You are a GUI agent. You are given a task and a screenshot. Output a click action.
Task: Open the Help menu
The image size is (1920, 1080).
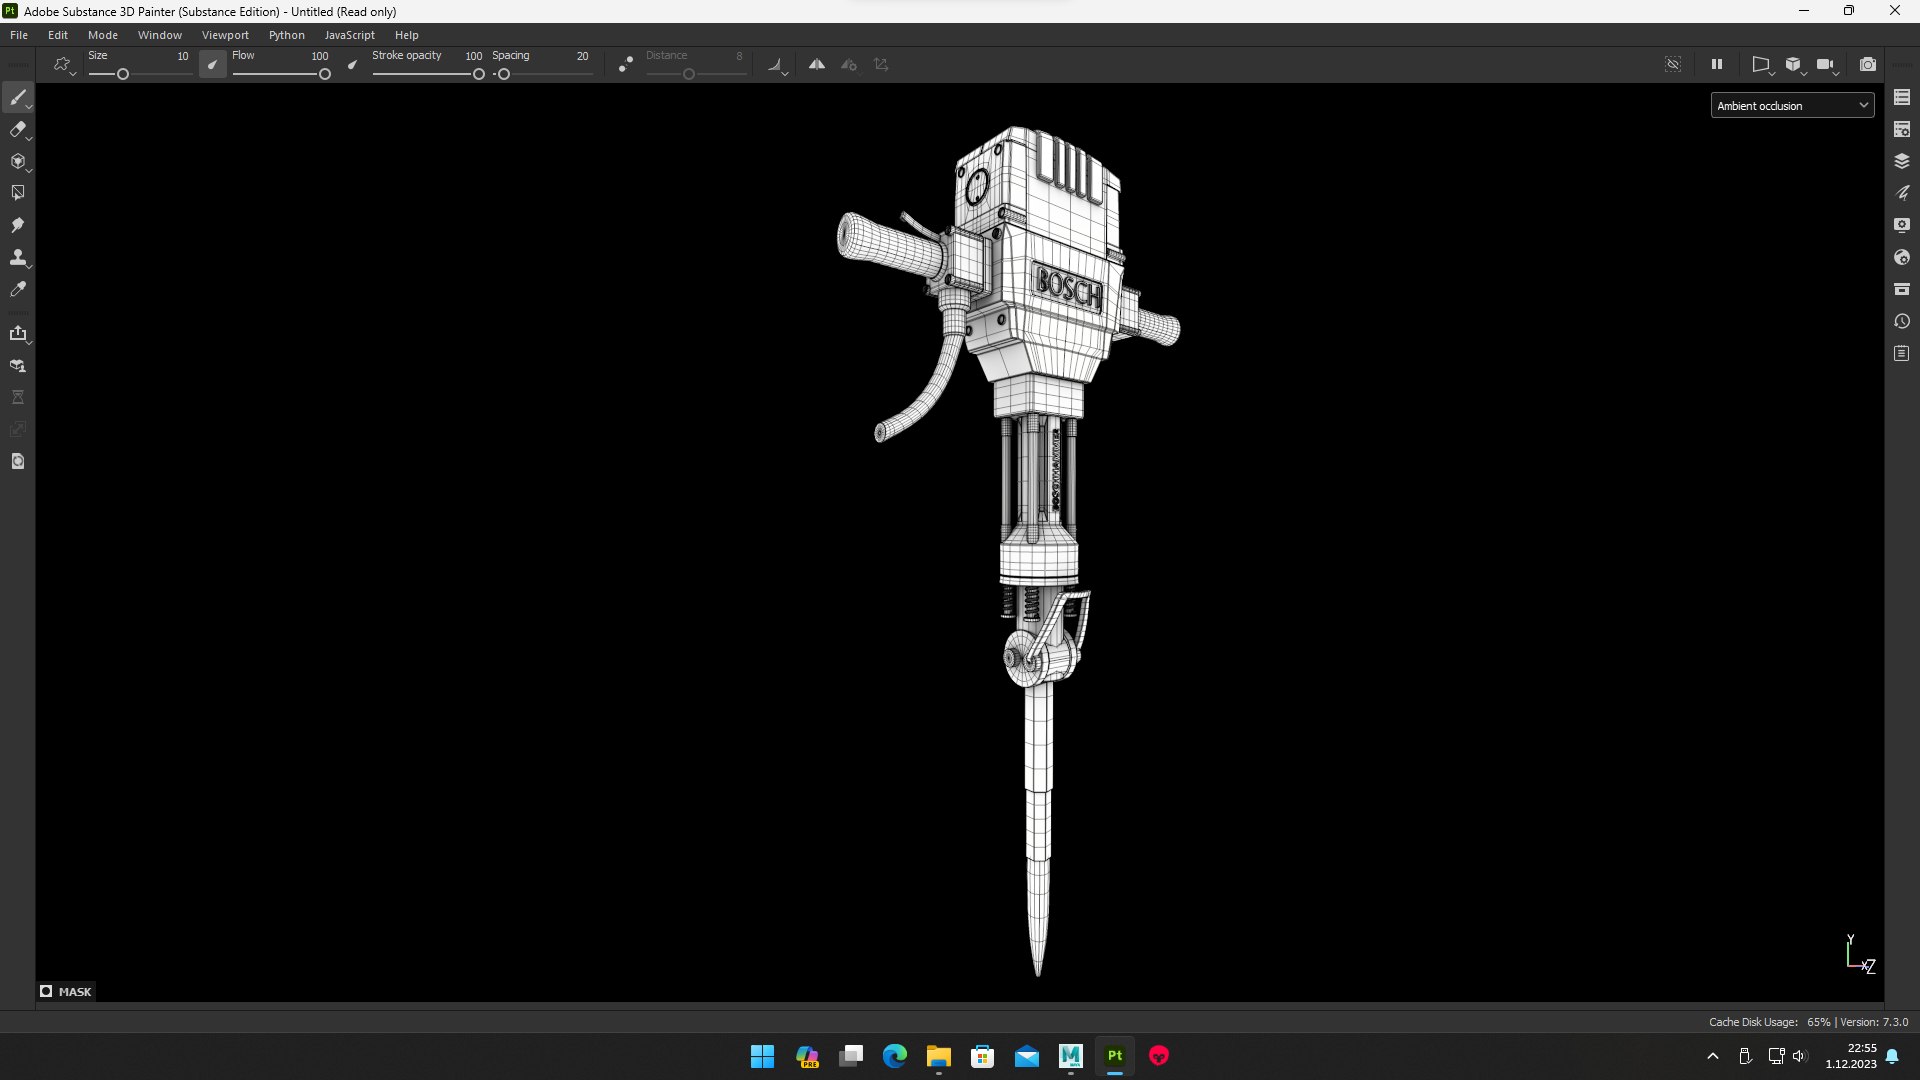point(407,35)
